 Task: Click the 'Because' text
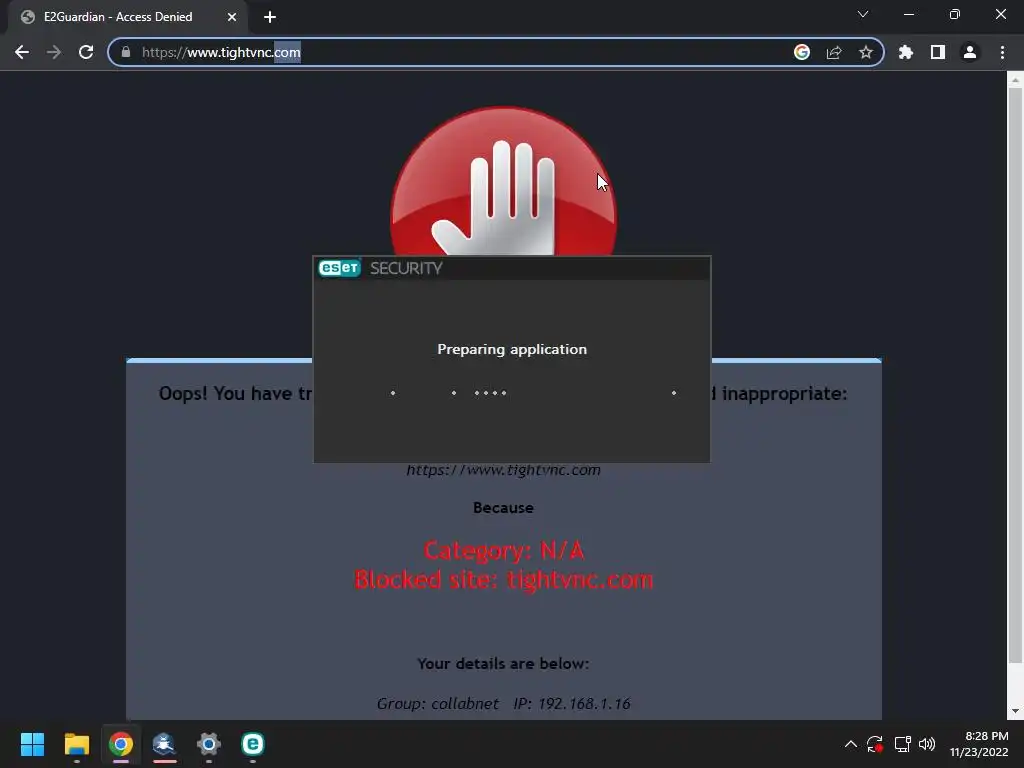(x=504, y=507)
